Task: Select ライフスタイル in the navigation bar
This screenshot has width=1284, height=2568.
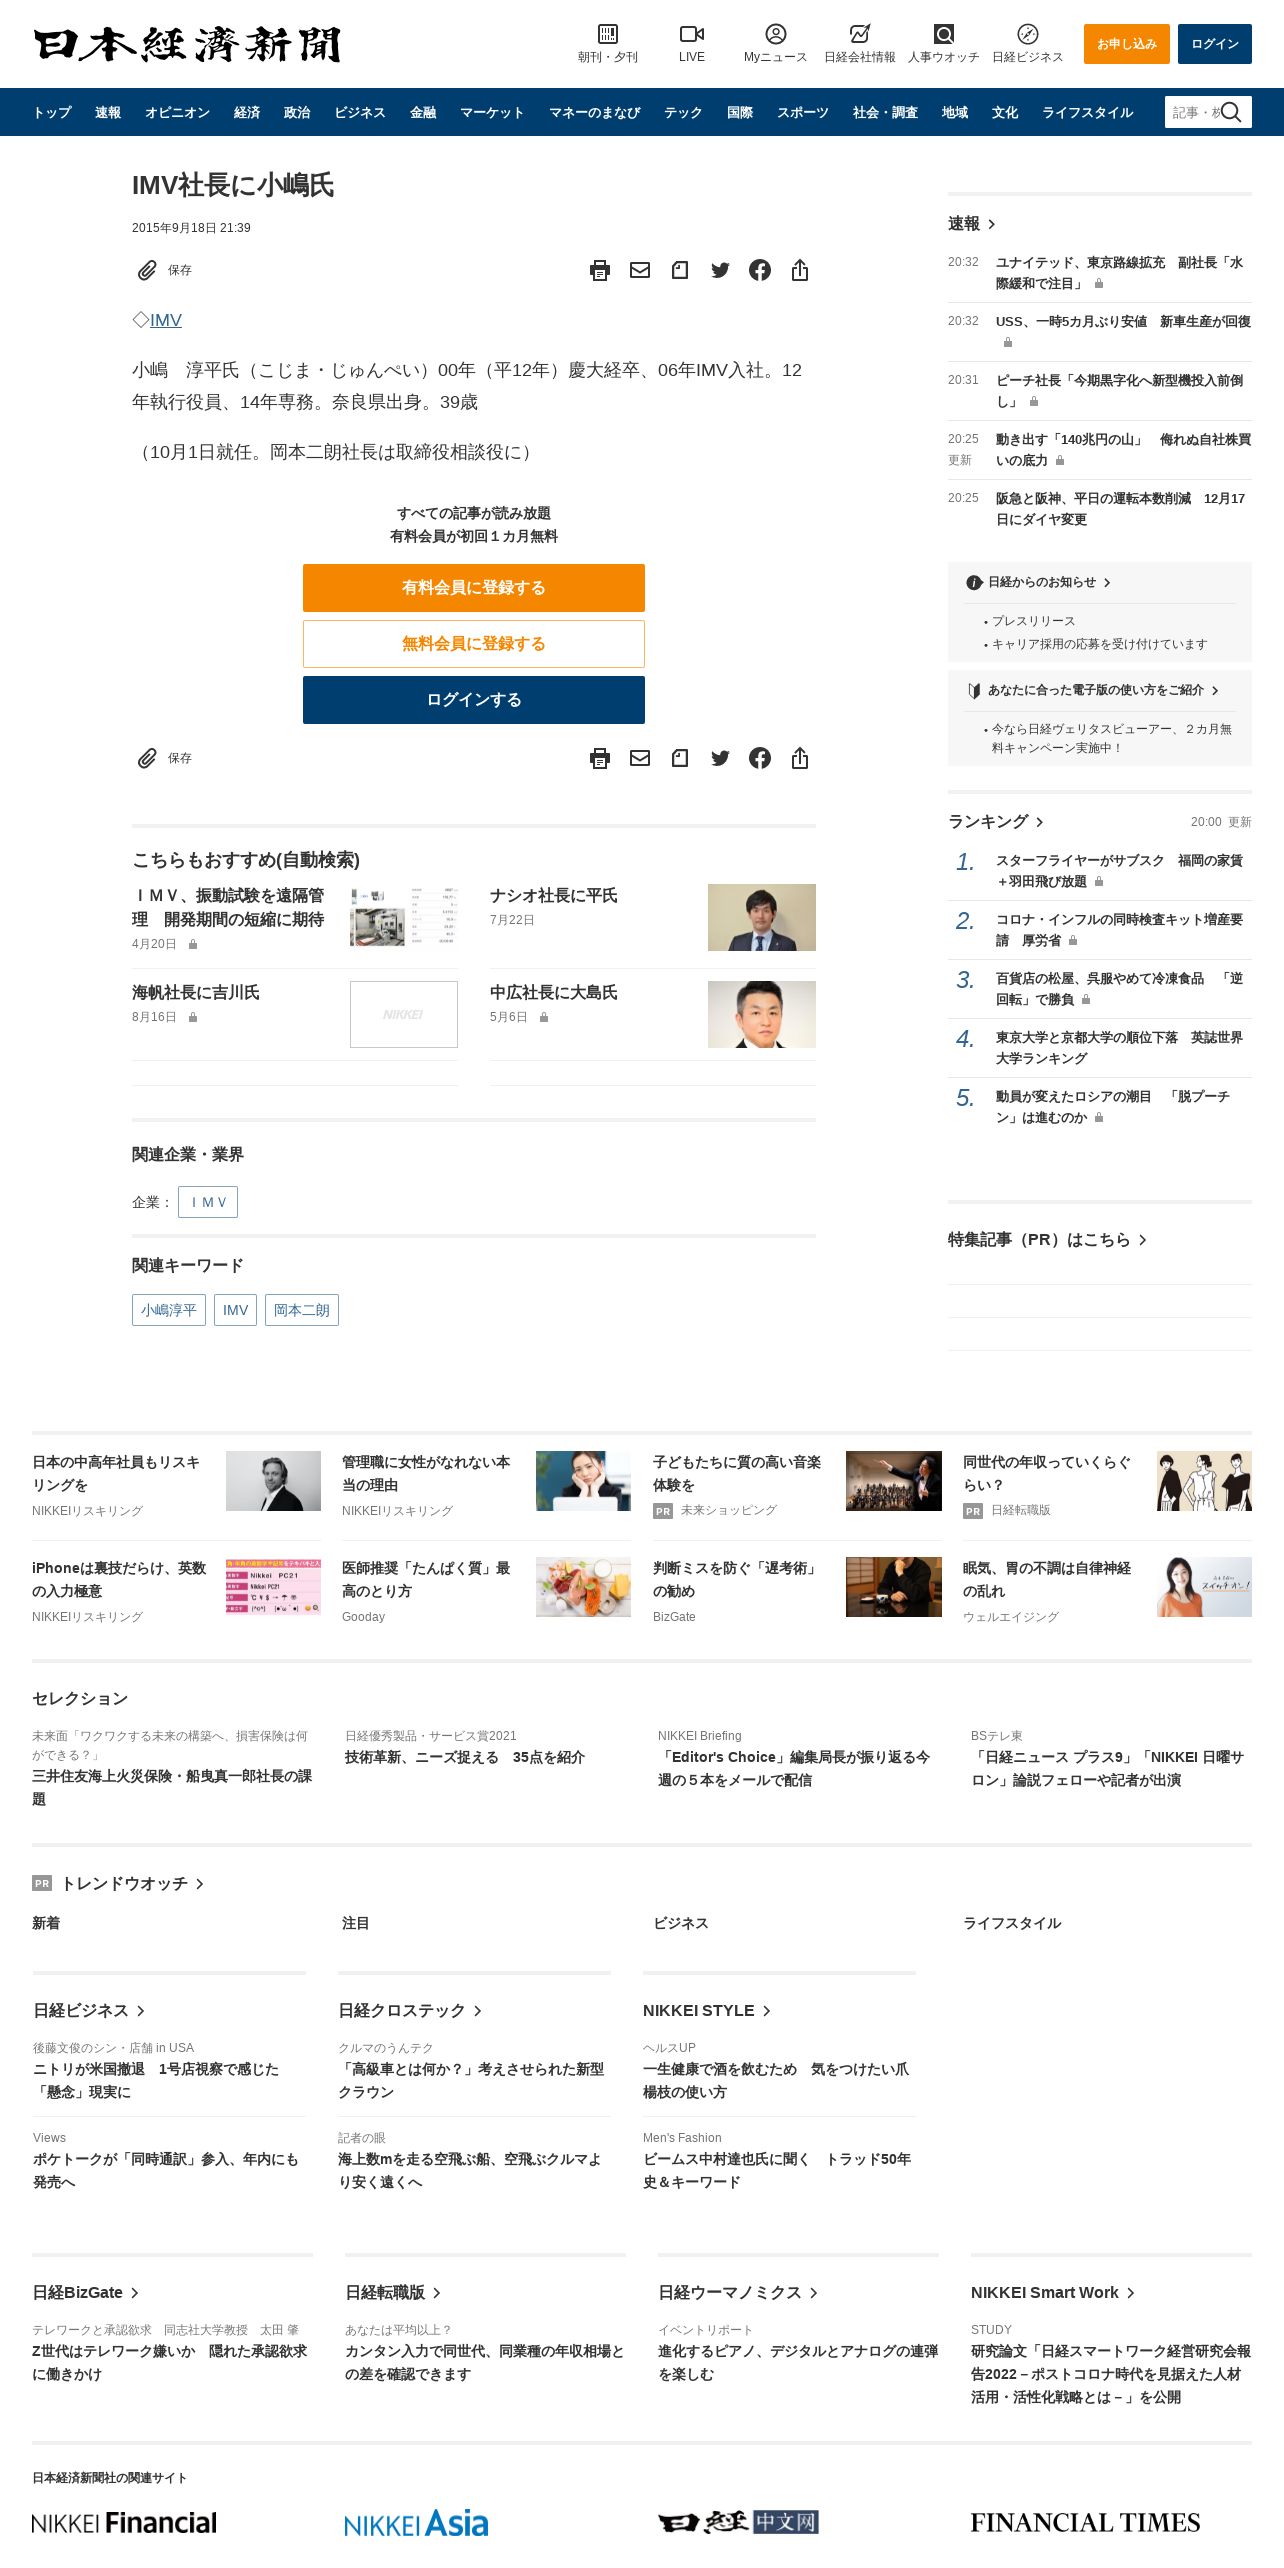Action: pyautogui.click(x=1088, y=112)
